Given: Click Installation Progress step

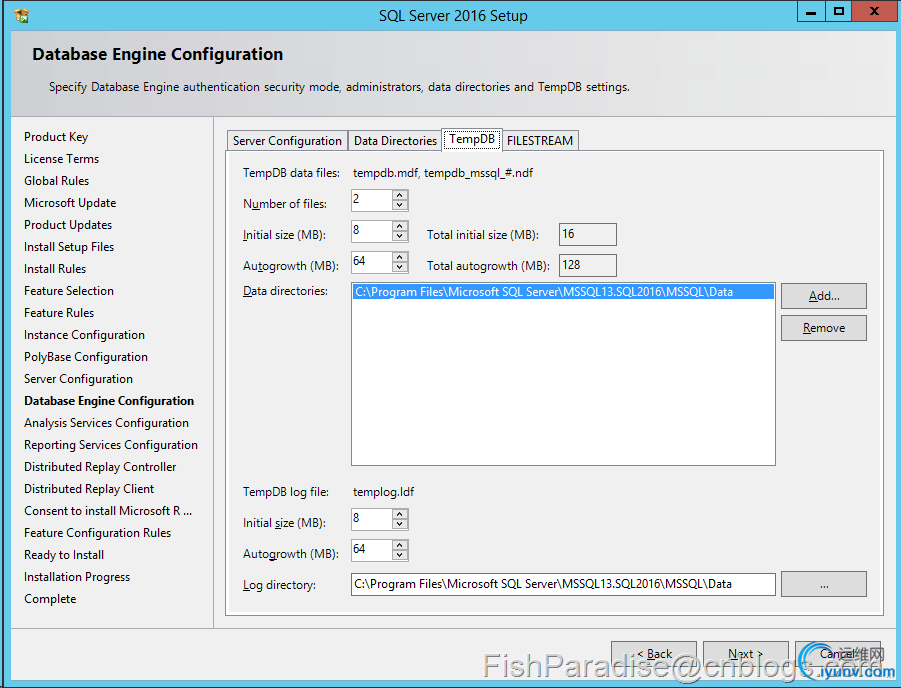Looking at the screenshot, I should coord(77,577).
